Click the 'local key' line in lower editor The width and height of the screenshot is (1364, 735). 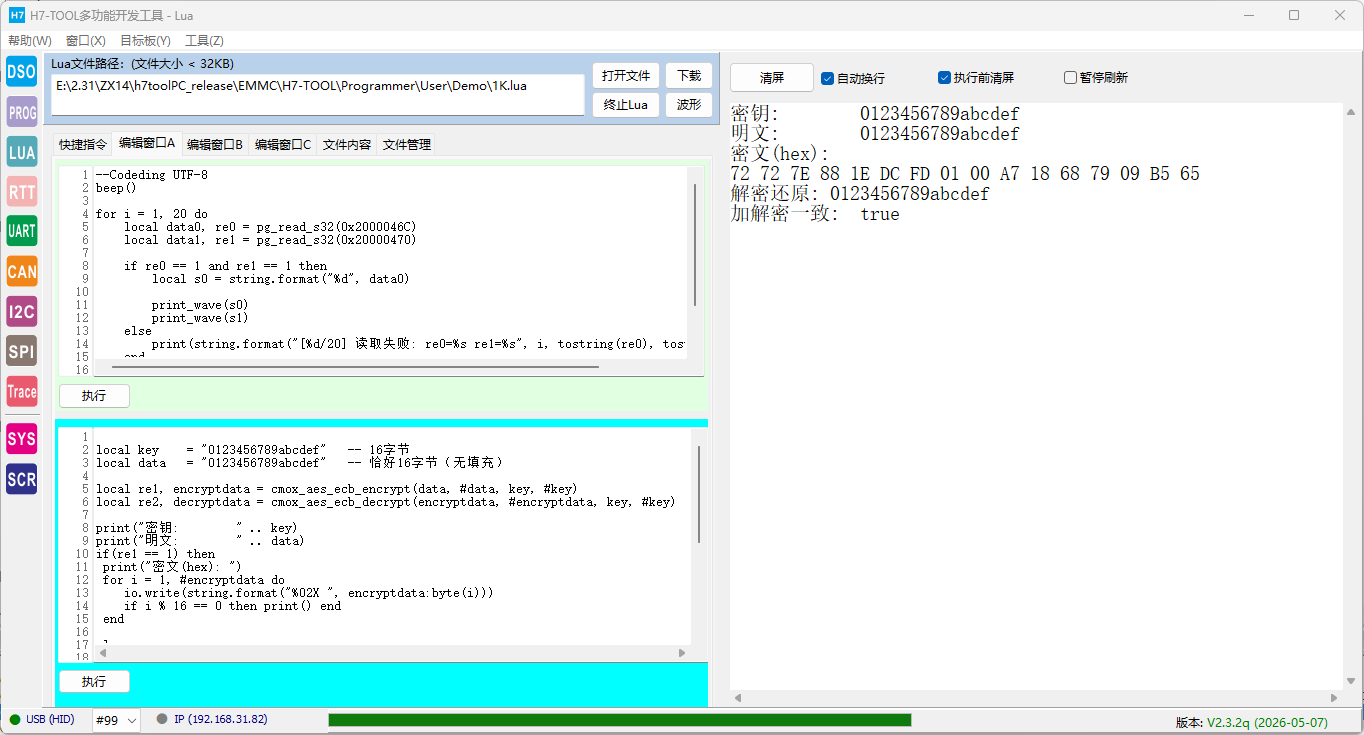[253, 450]
